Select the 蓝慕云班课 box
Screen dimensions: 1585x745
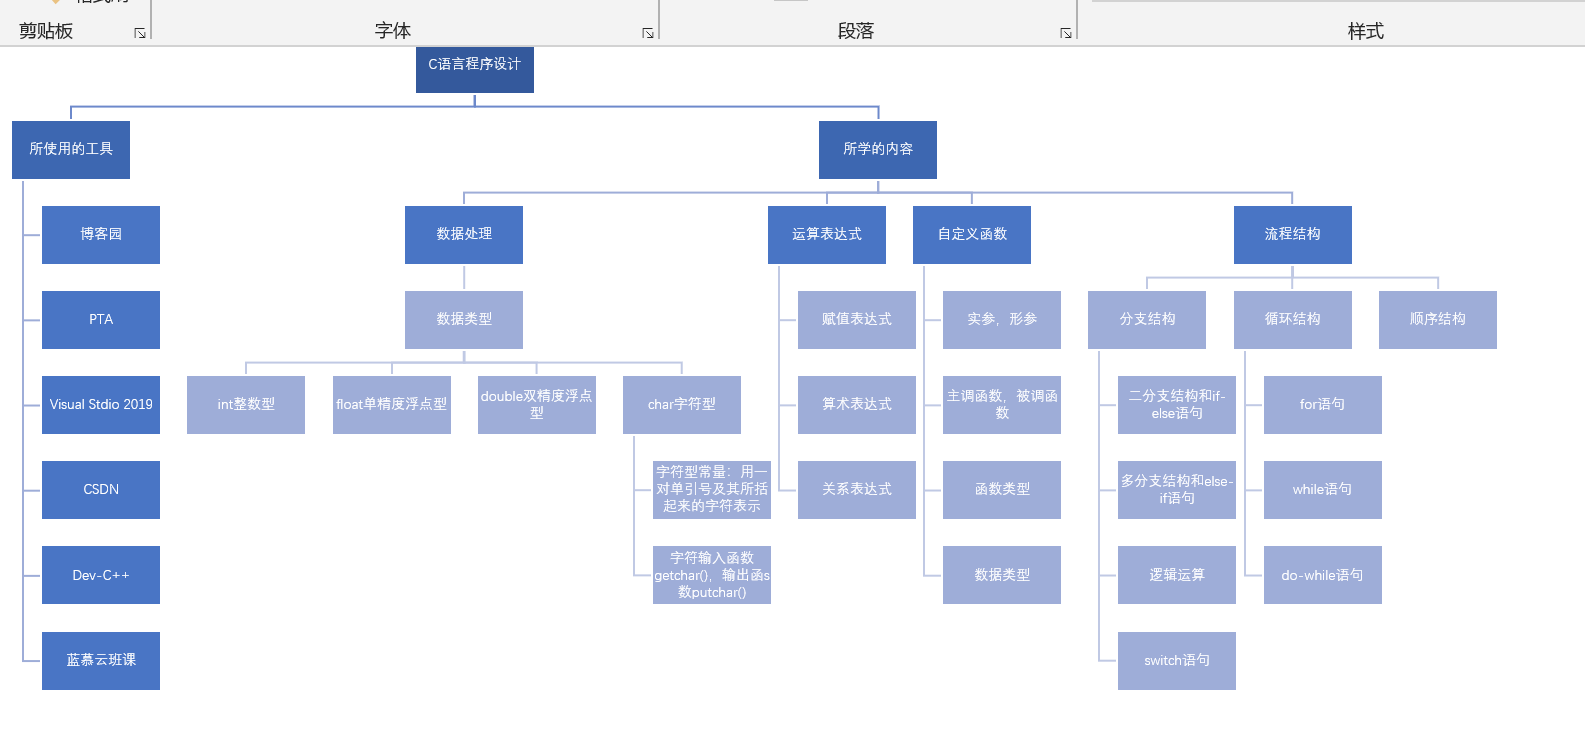101,661
